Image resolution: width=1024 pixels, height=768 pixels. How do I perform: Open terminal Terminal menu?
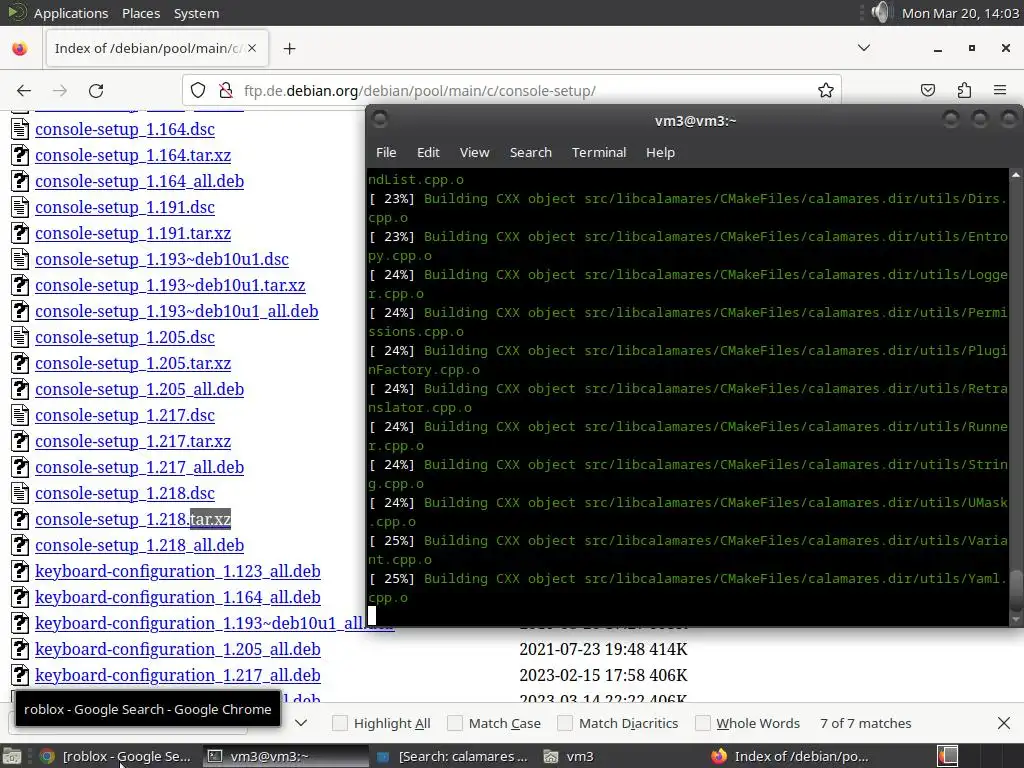tap(599, 152)
